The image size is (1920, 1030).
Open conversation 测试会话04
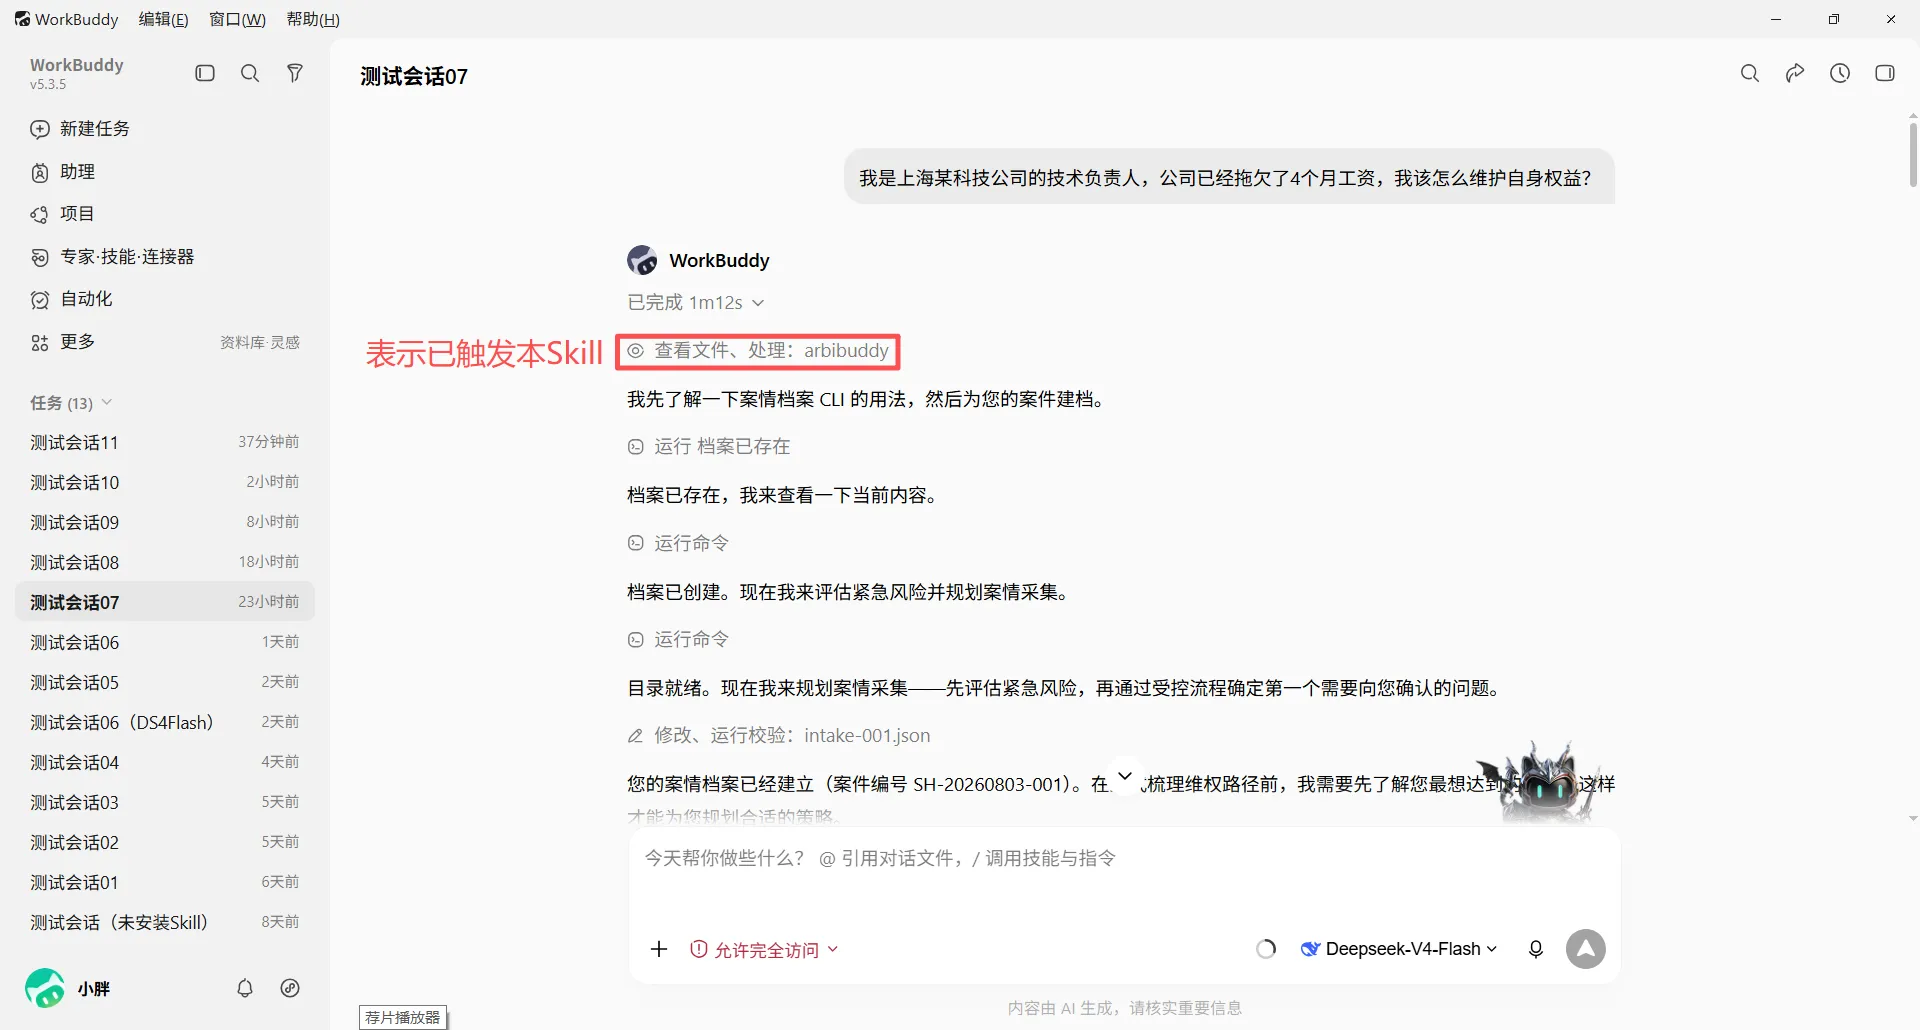click(x=165, y=762)
